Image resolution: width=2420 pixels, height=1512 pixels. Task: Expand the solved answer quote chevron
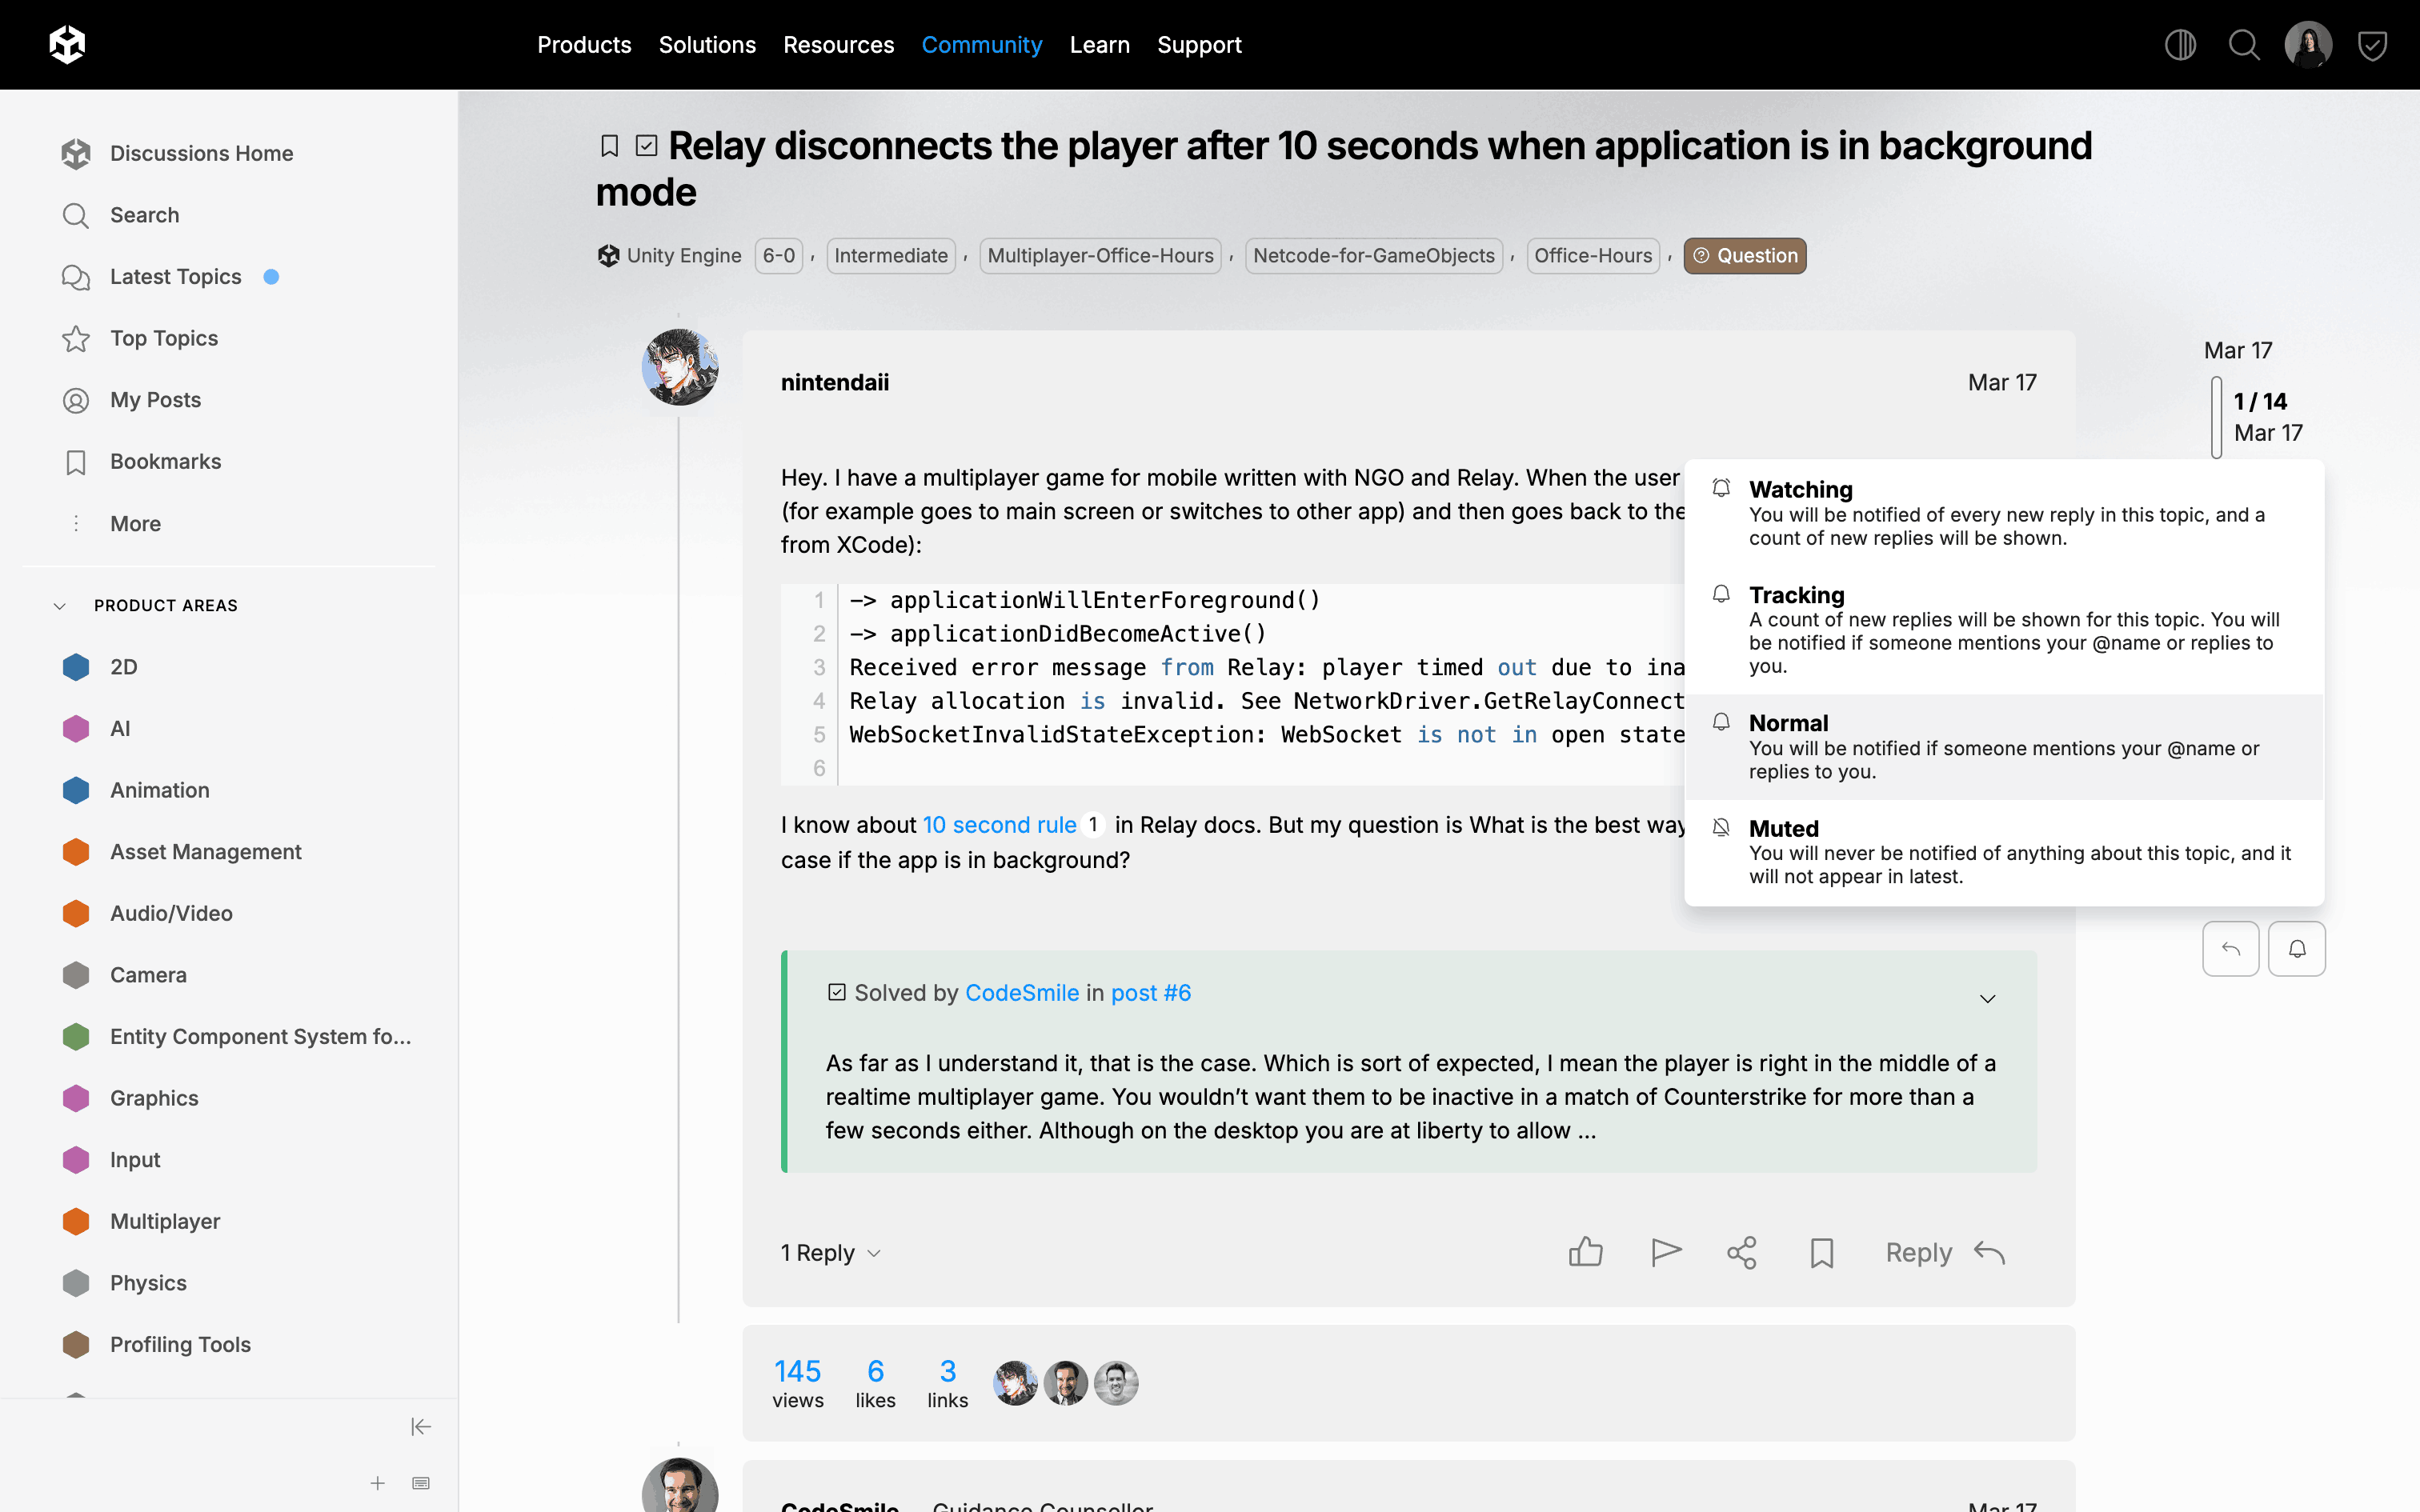1987,998
